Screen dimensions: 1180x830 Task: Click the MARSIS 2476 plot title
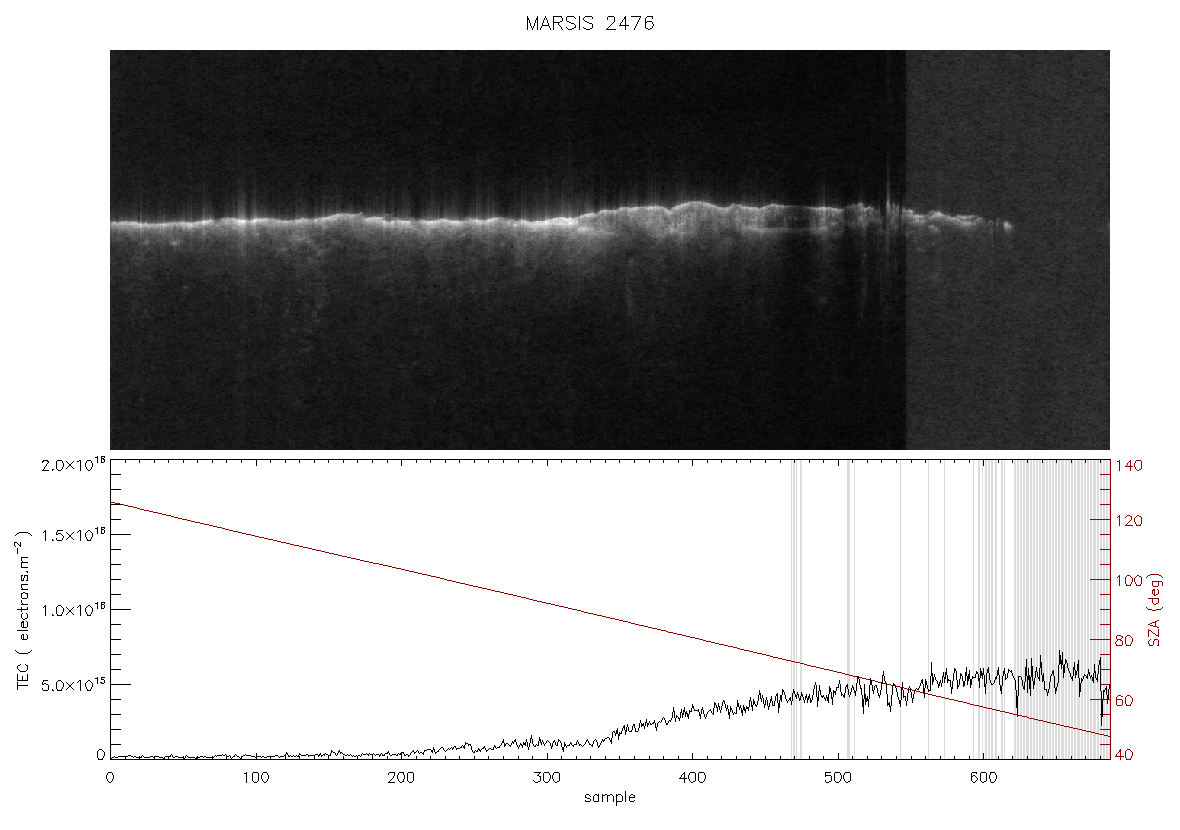tap(590, 23)
